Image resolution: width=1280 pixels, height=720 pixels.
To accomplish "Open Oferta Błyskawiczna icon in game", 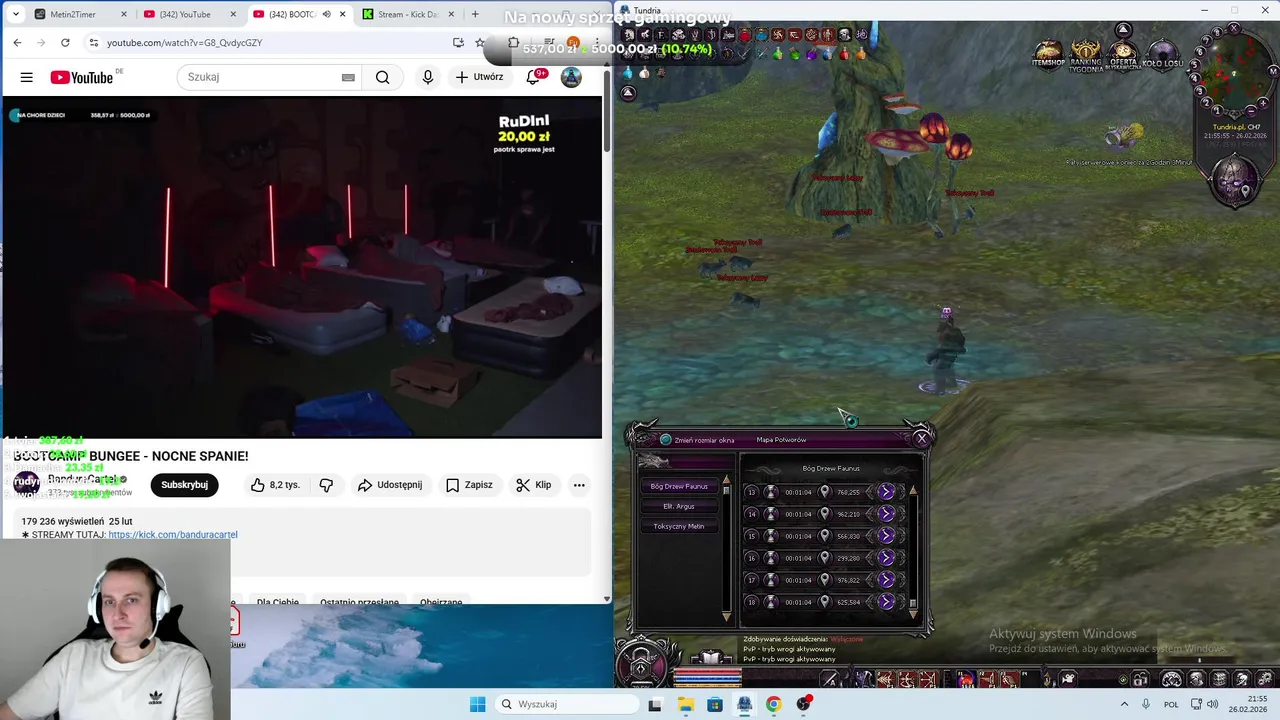I will pos(1123,57).
